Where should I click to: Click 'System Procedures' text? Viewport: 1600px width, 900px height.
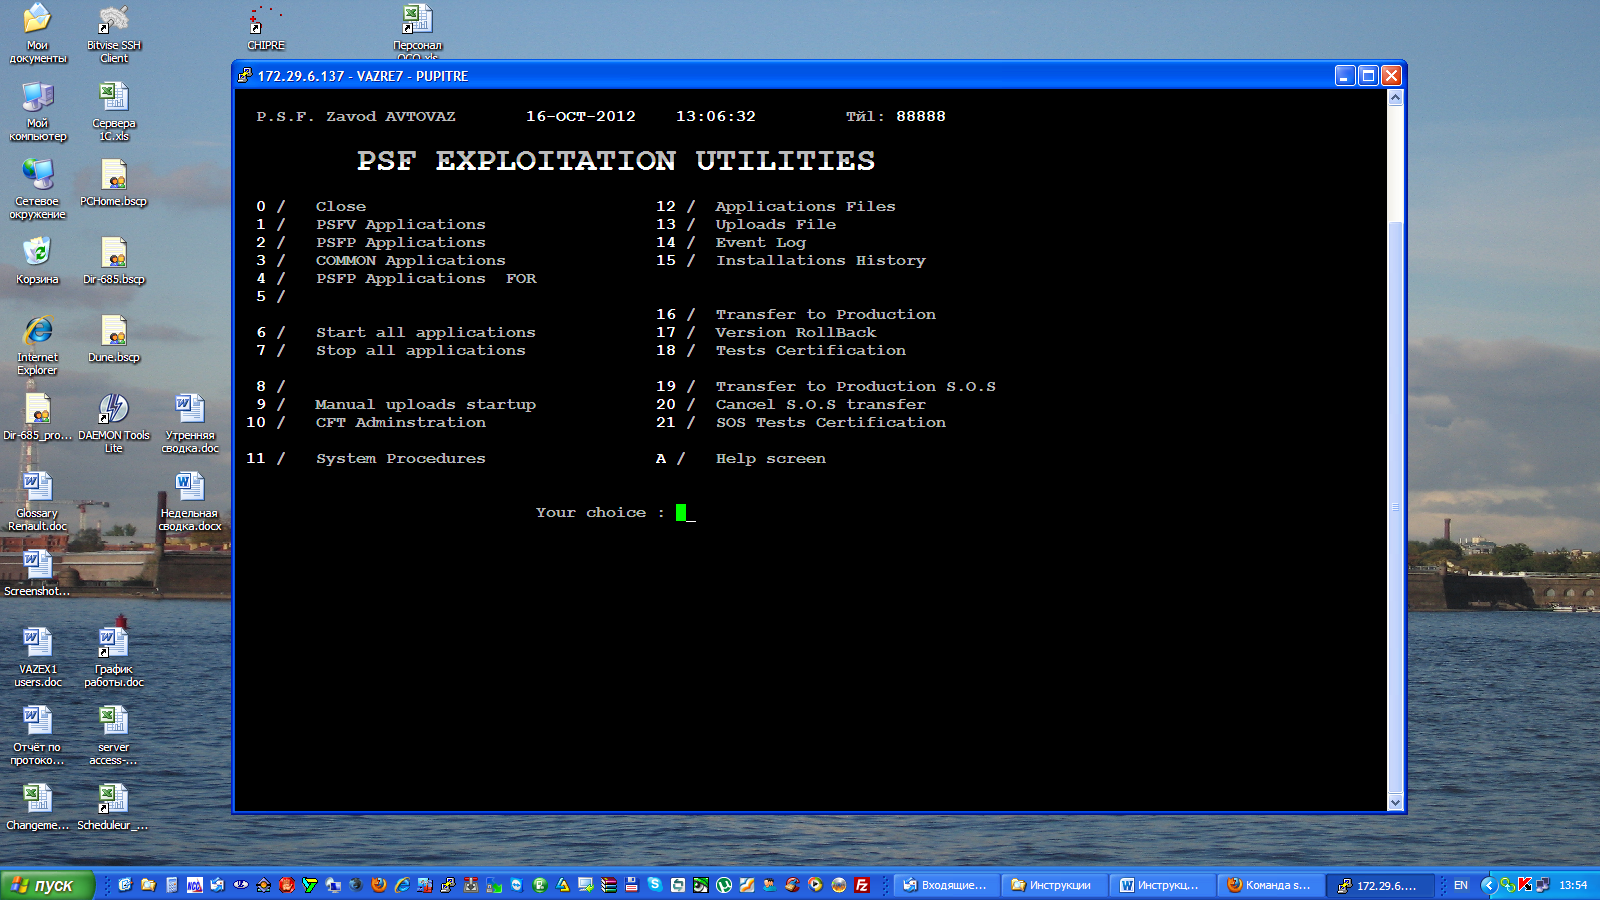click(x=400, y=458)
